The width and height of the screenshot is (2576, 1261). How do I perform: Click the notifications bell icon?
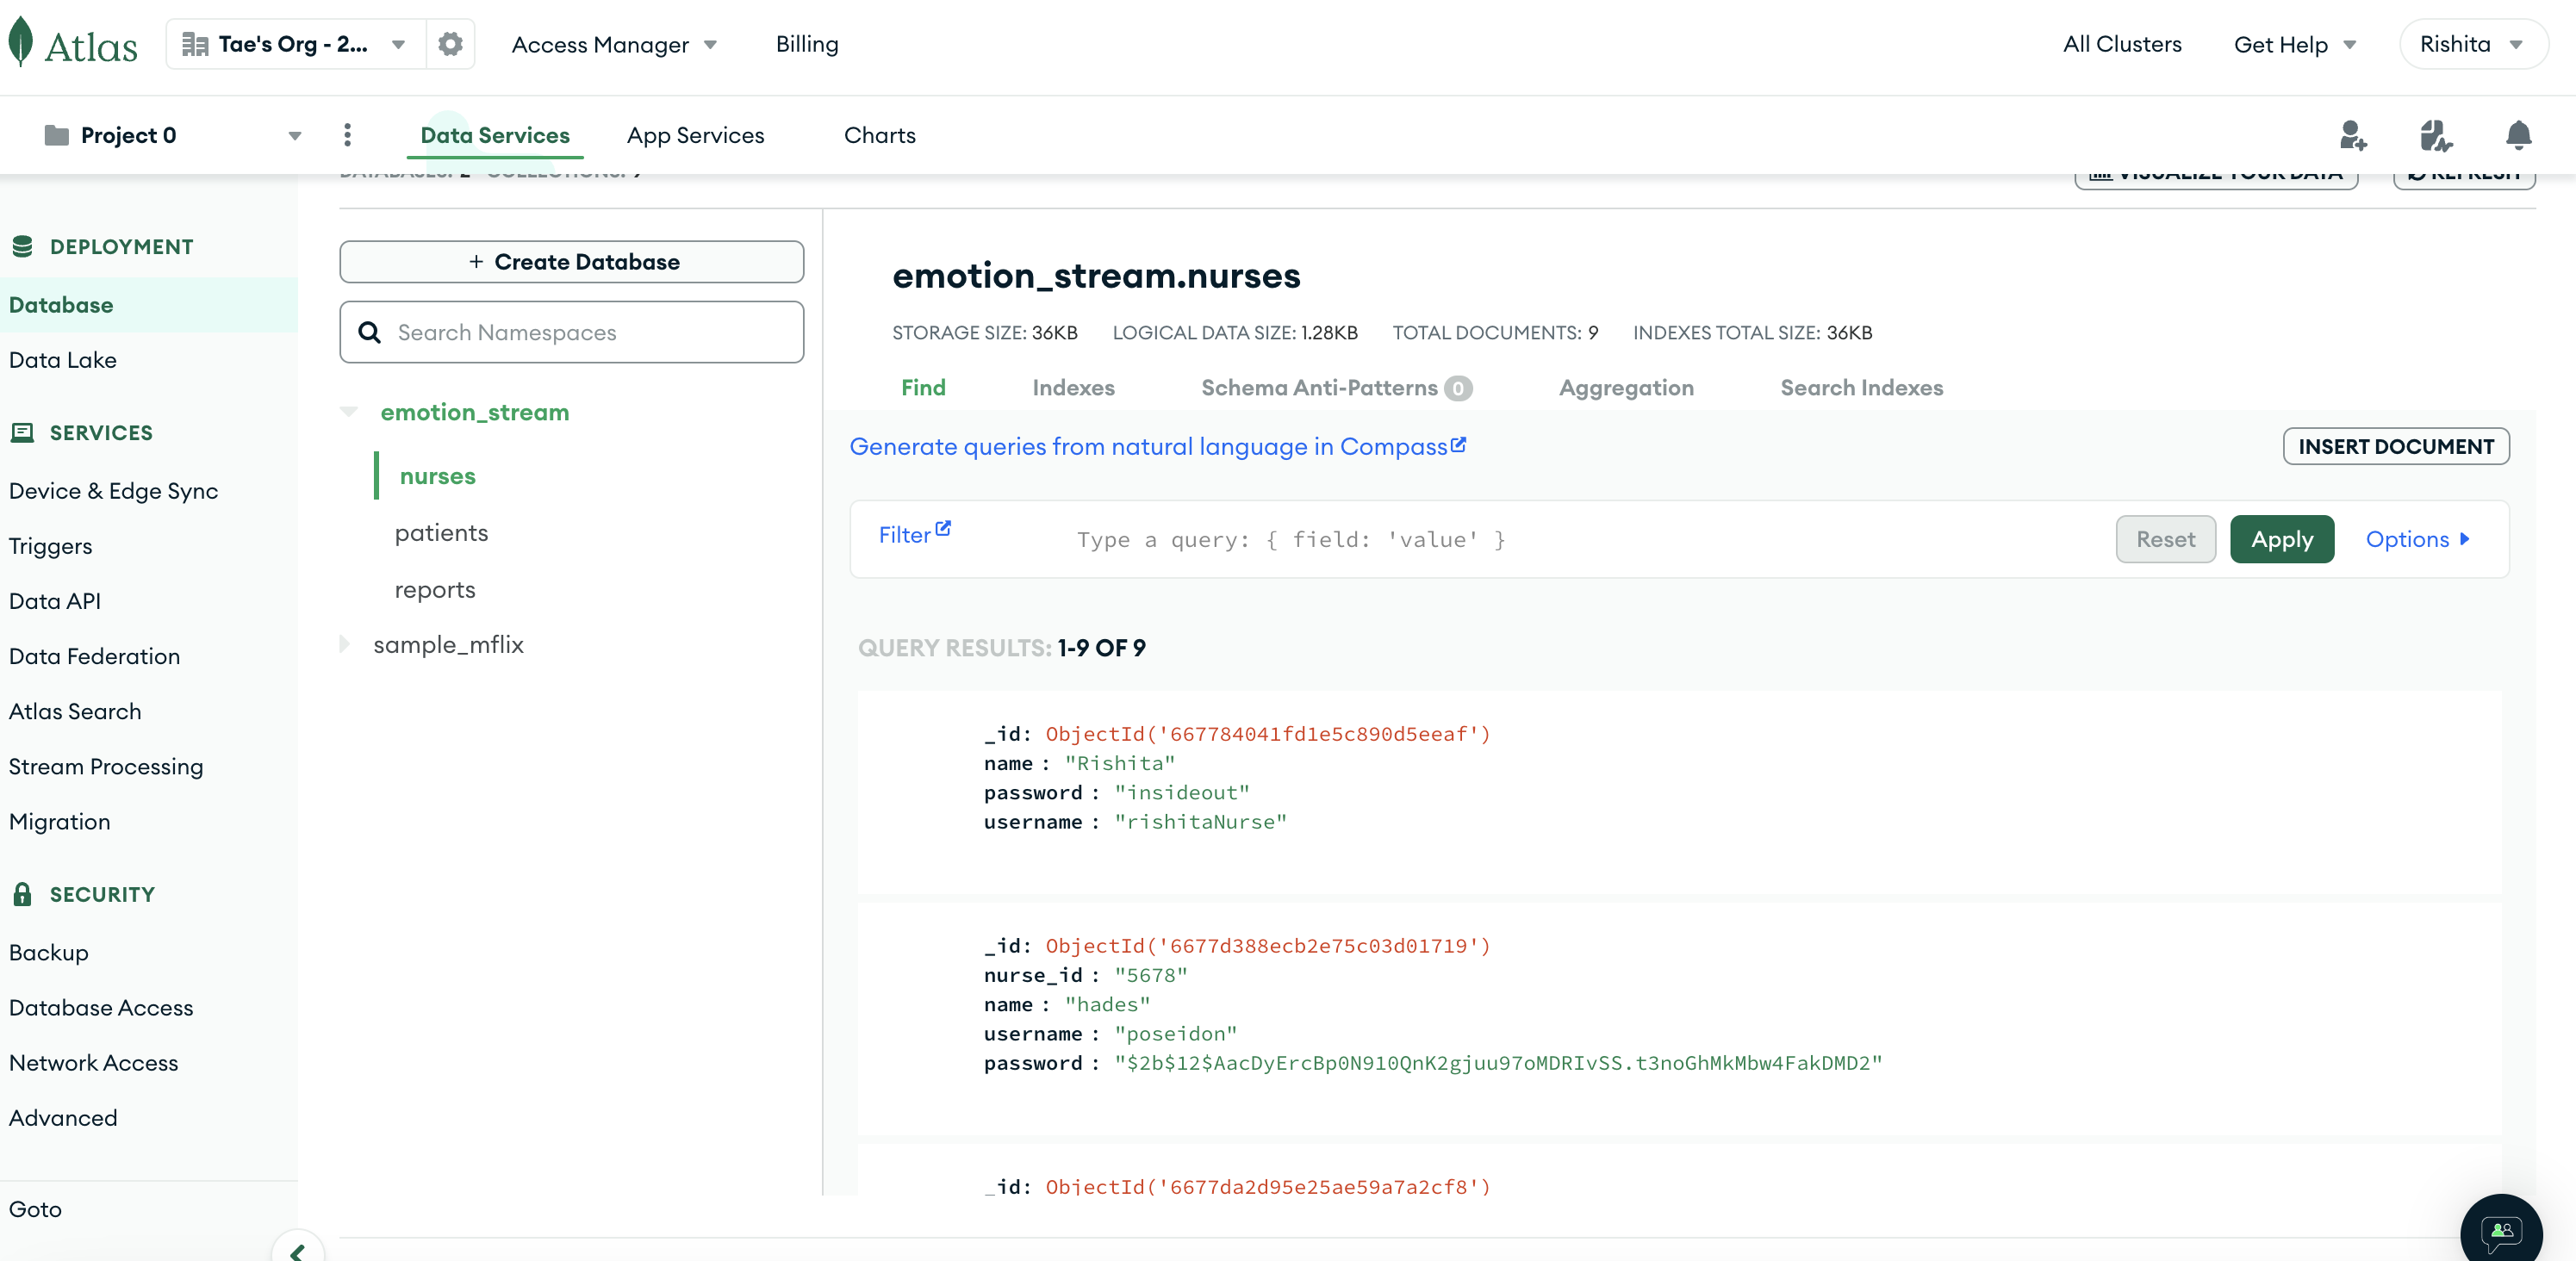point(2517,135)
